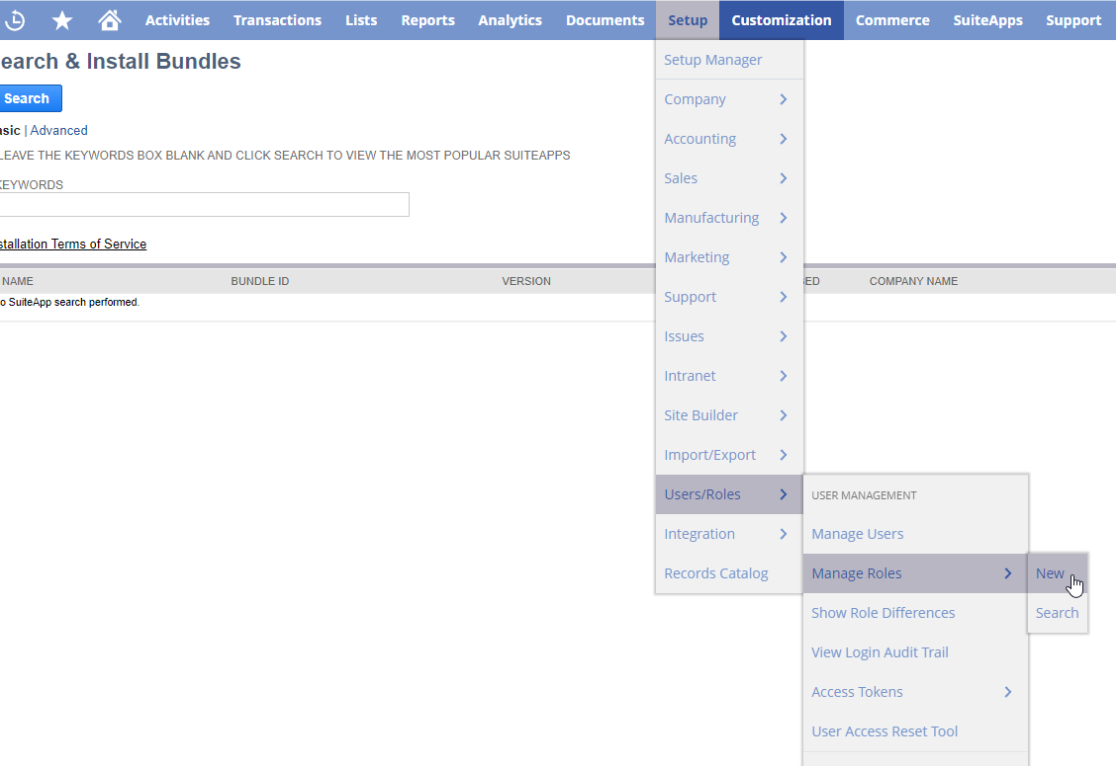Open the Reports menu
Image resolution: width=1116 pixels, height=766 pixels.
(428, 20)
